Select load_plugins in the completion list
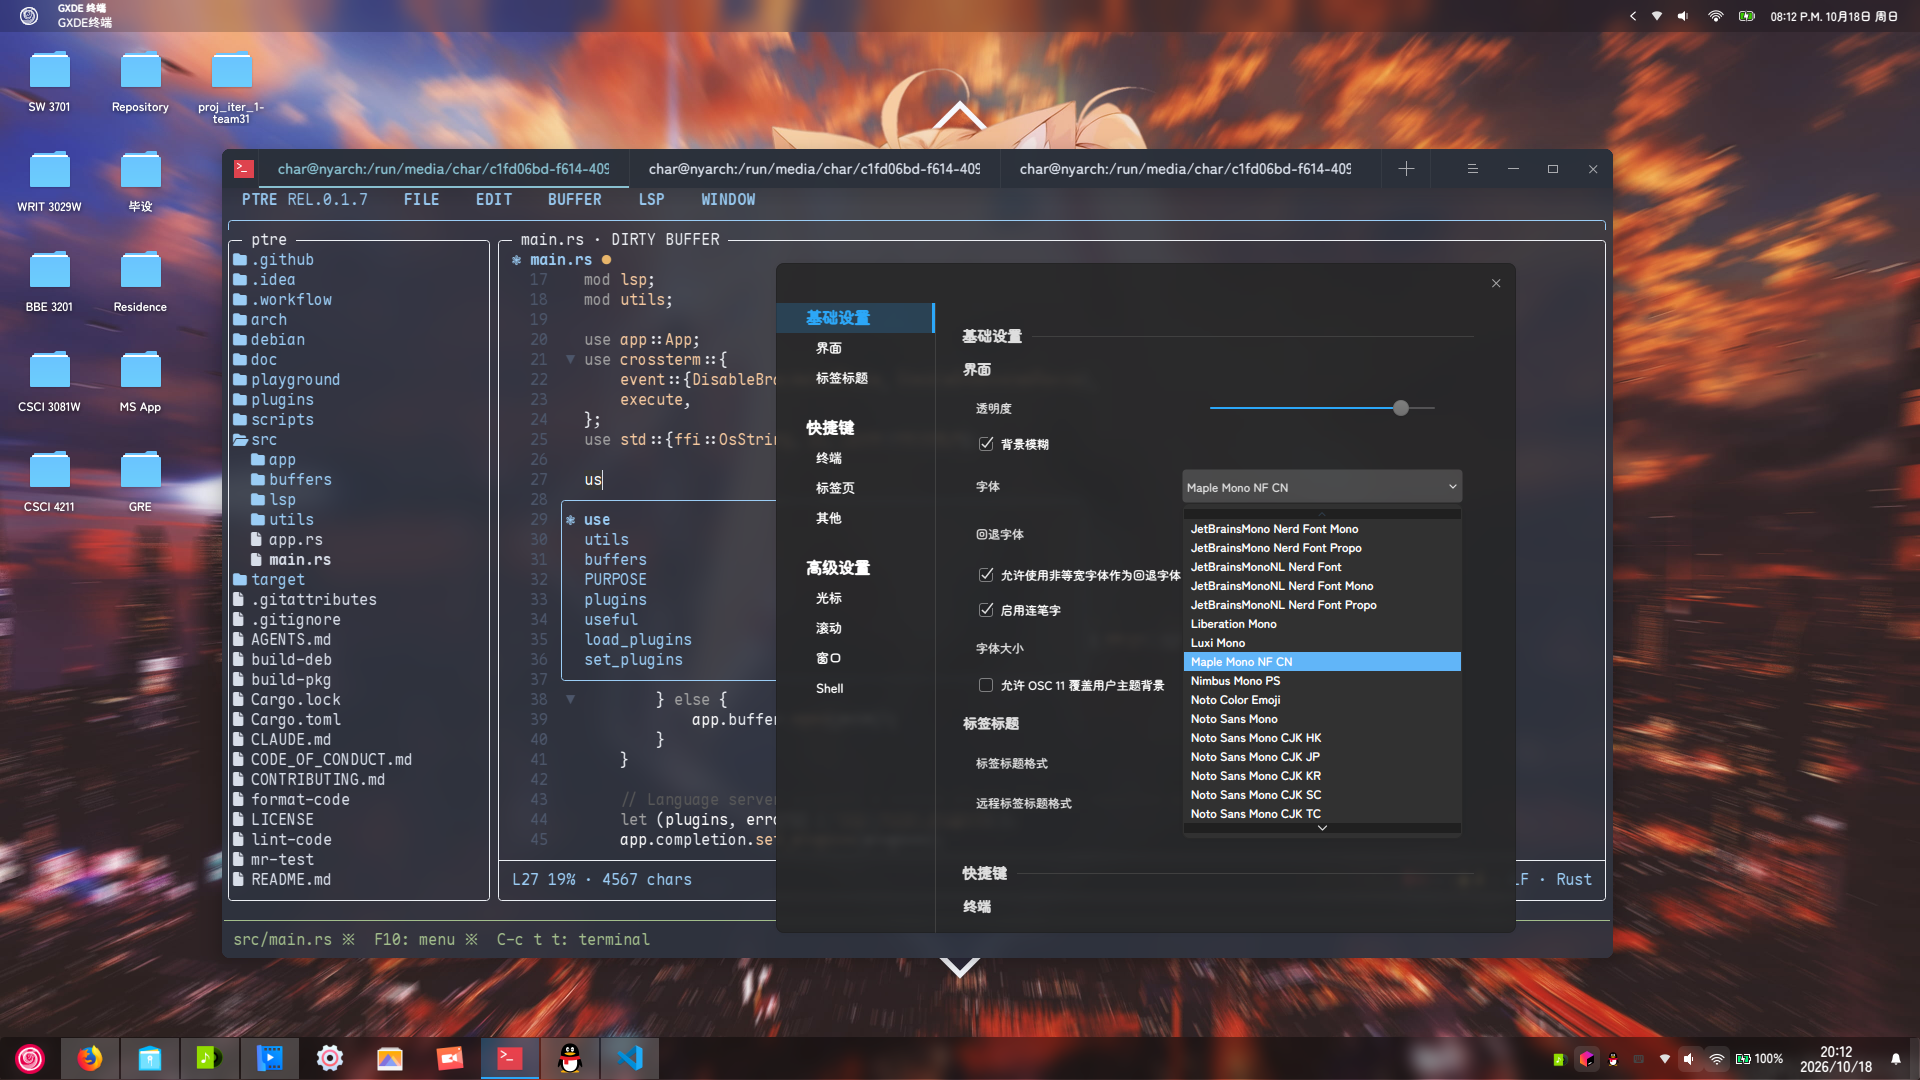Screen dimensions: 1920x1080 click(638, 640)
